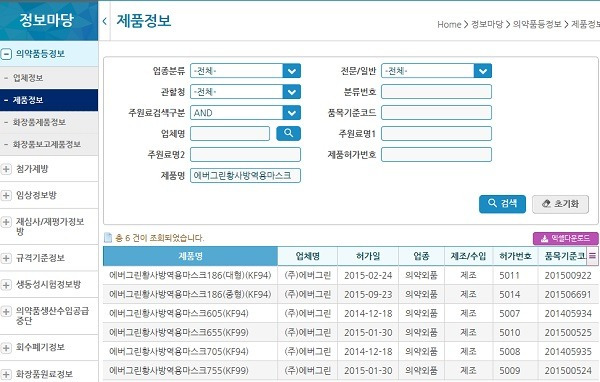The height and width of the screenshot is (382, 600).
Task: Click permit number 5010
Action: 509,333
